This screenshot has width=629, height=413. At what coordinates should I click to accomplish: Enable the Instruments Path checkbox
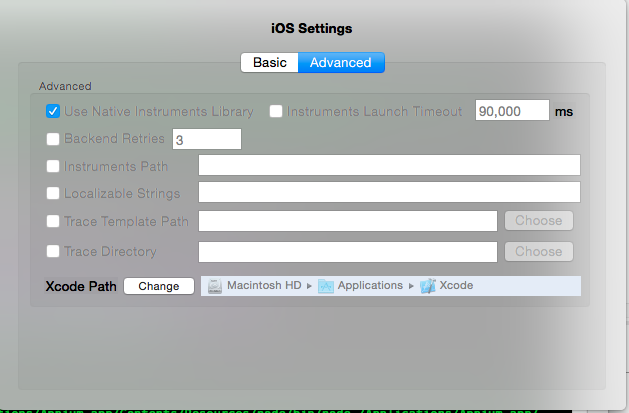click(x=54, y=166)
